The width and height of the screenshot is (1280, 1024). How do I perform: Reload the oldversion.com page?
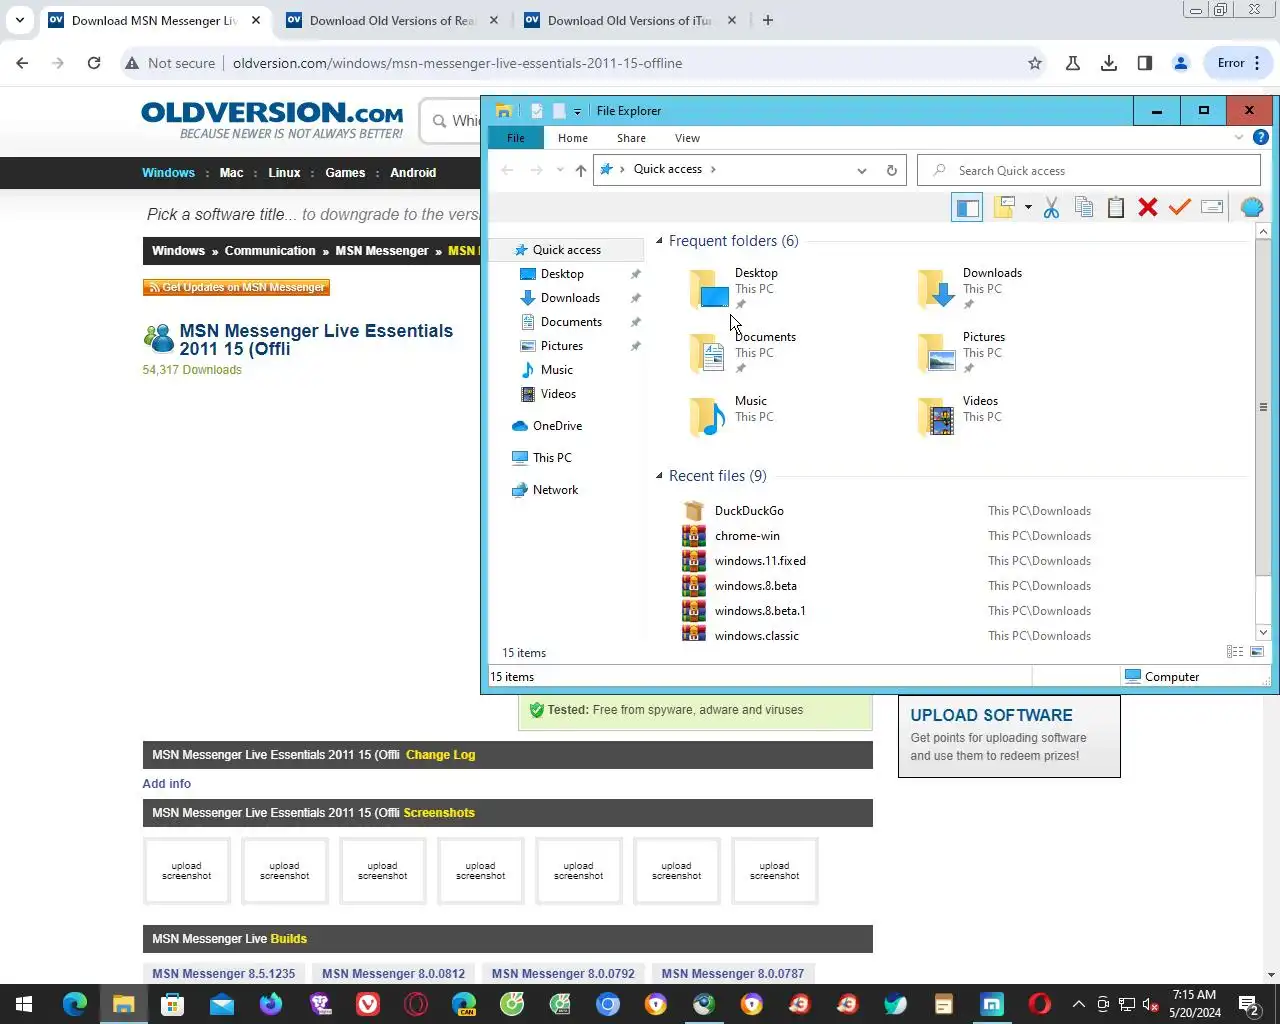[94, 63]
